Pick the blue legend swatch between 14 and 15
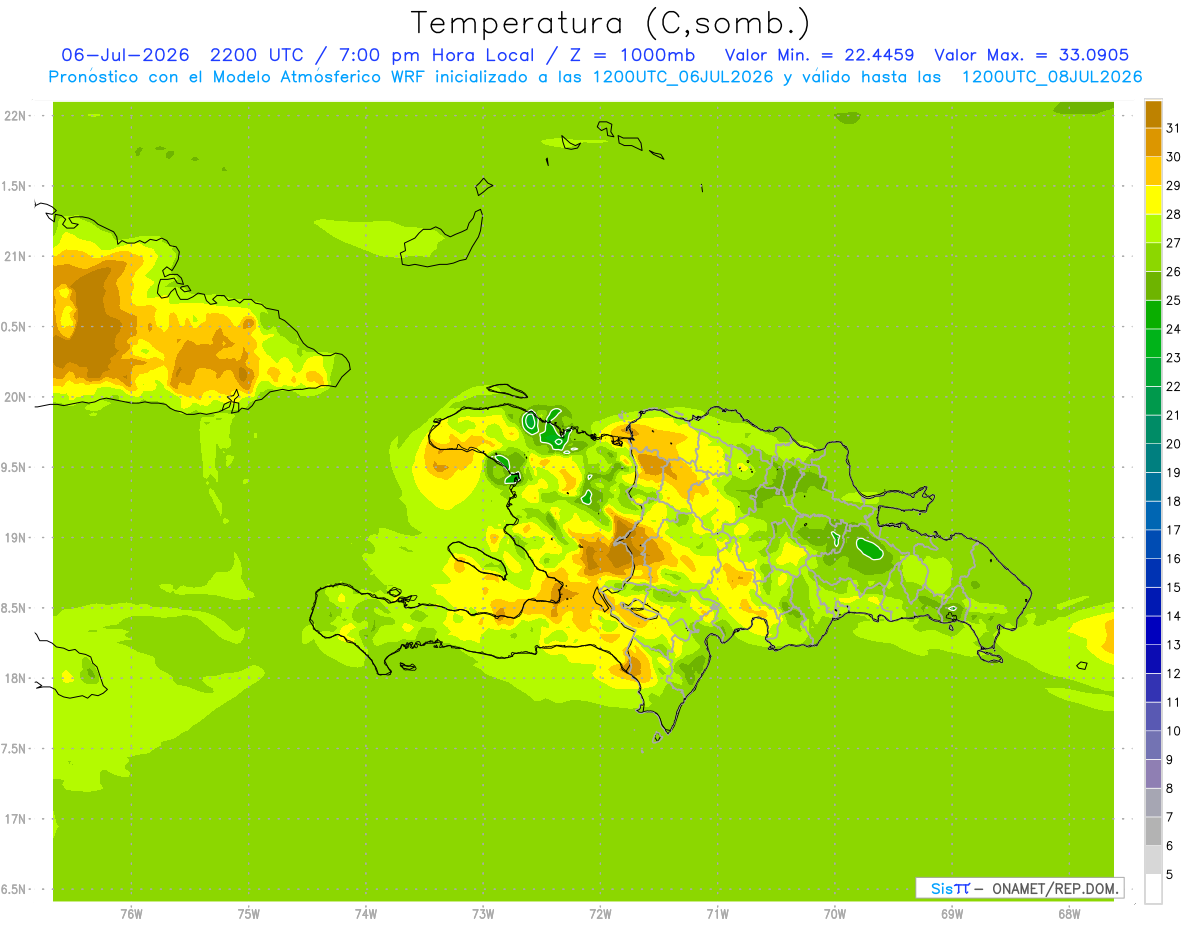 (1153, 602)
